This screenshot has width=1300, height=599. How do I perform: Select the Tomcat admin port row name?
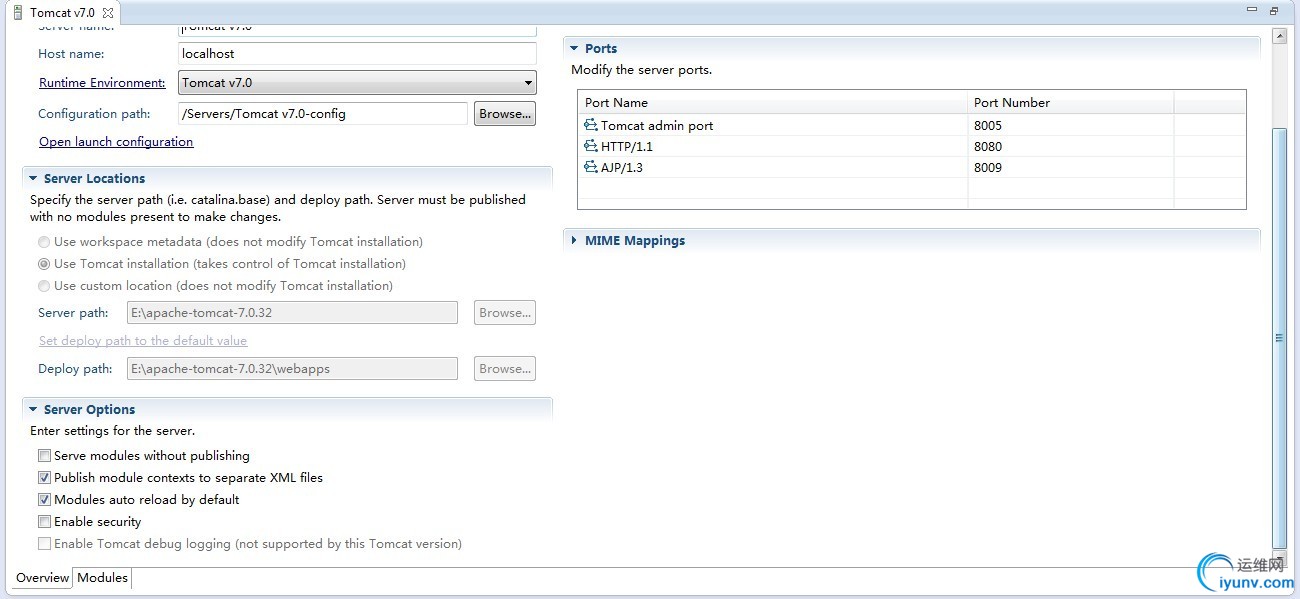[x=657, y=126]
